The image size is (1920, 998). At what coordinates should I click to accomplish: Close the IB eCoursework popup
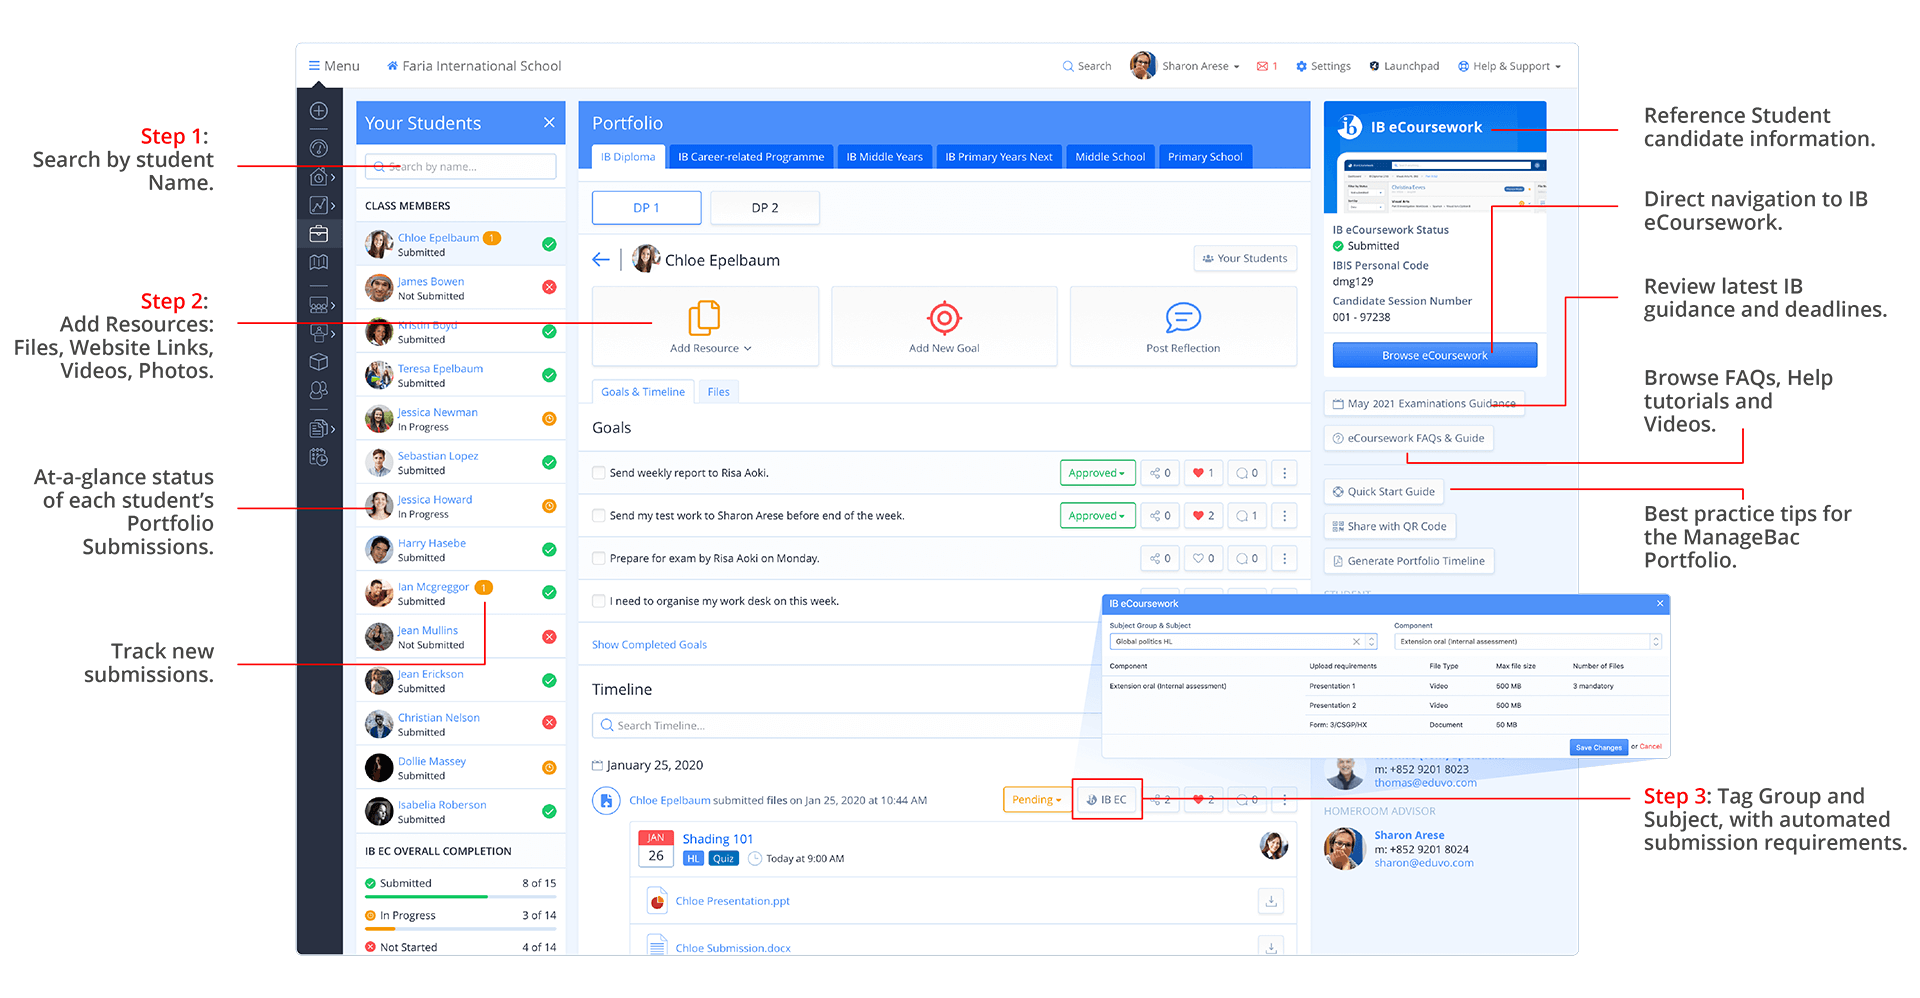[1660, 603]
